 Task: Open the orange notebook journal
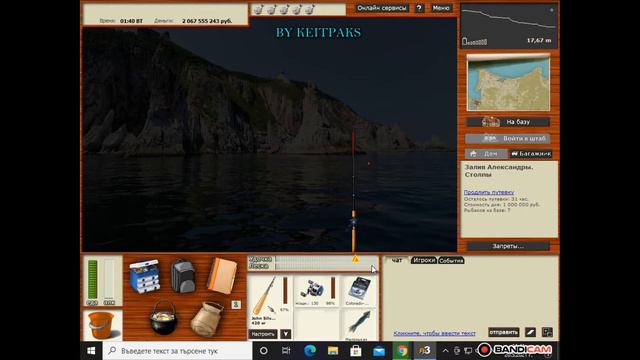coord(222,276)
